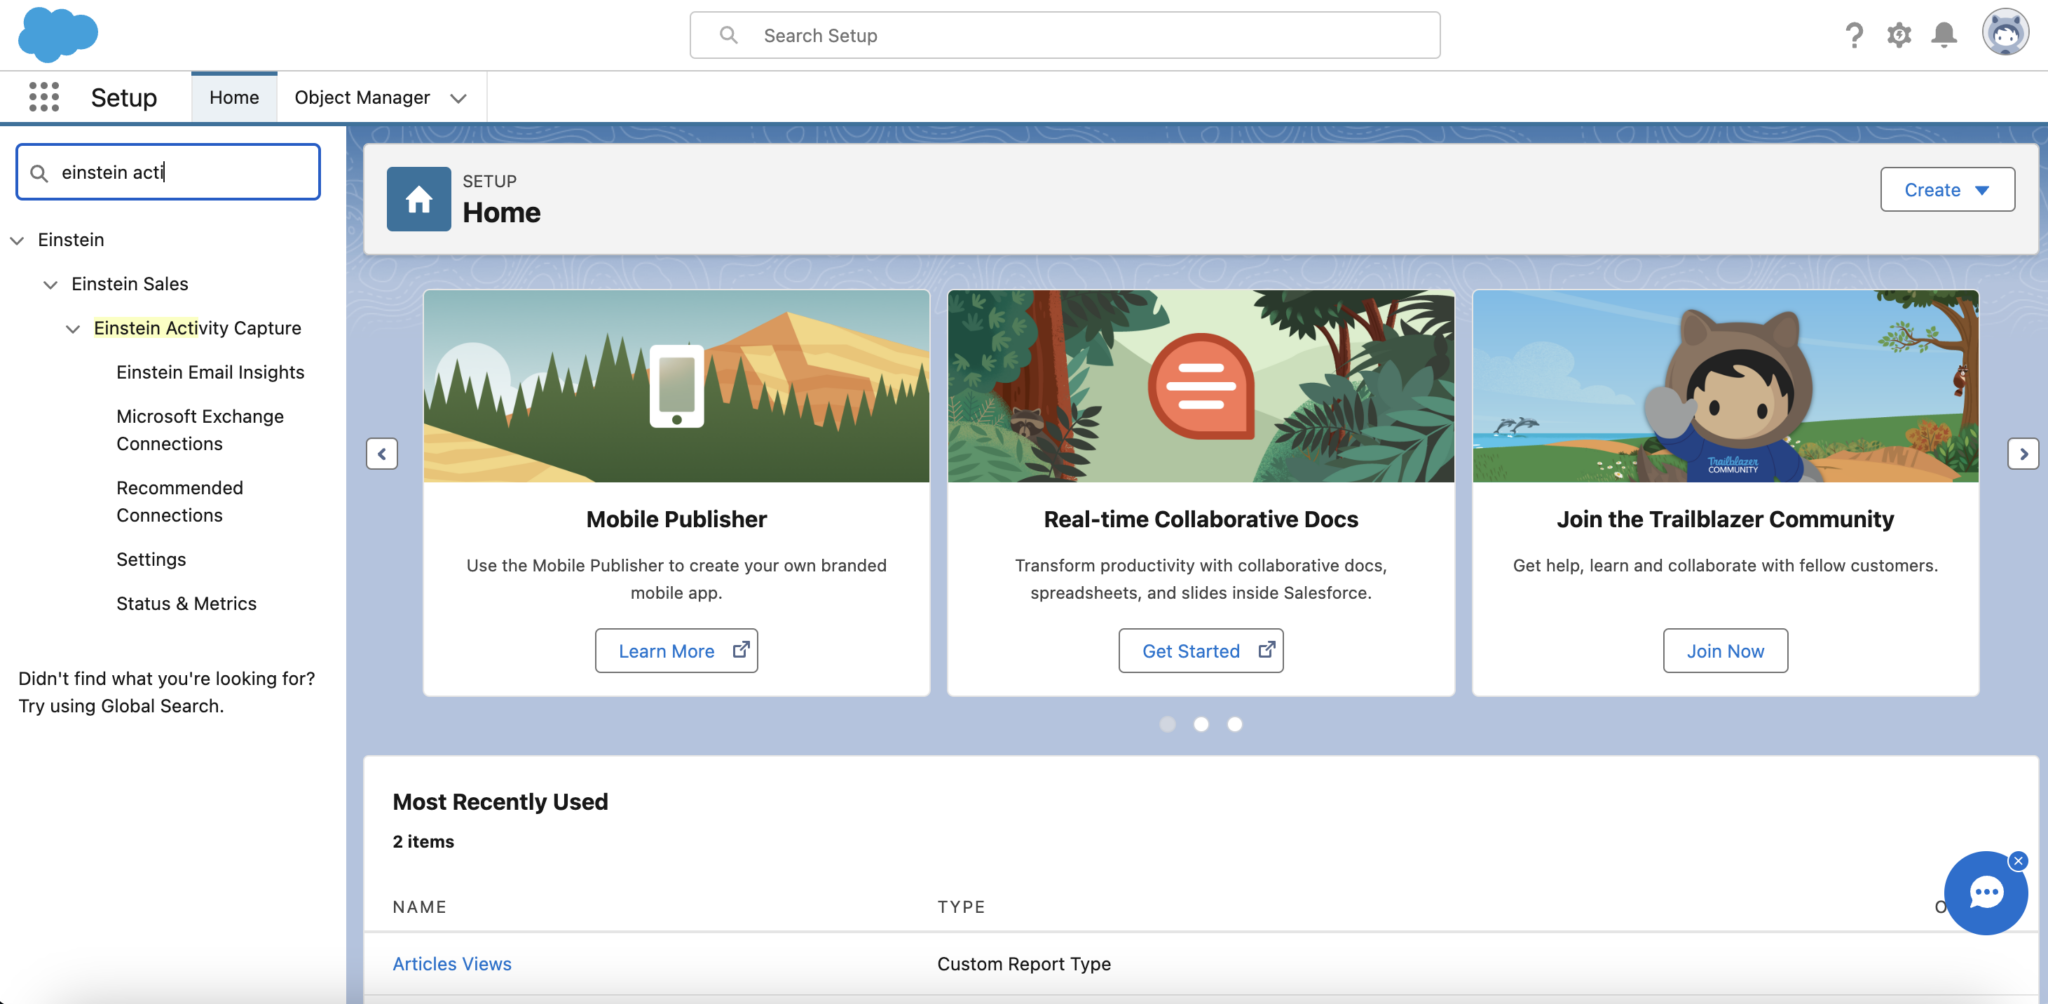Click the Quick Find box with 'einstein acti'
The height and width of the screenshot is (1004, 2048).
pyautogui.click(x=168, y=172)
